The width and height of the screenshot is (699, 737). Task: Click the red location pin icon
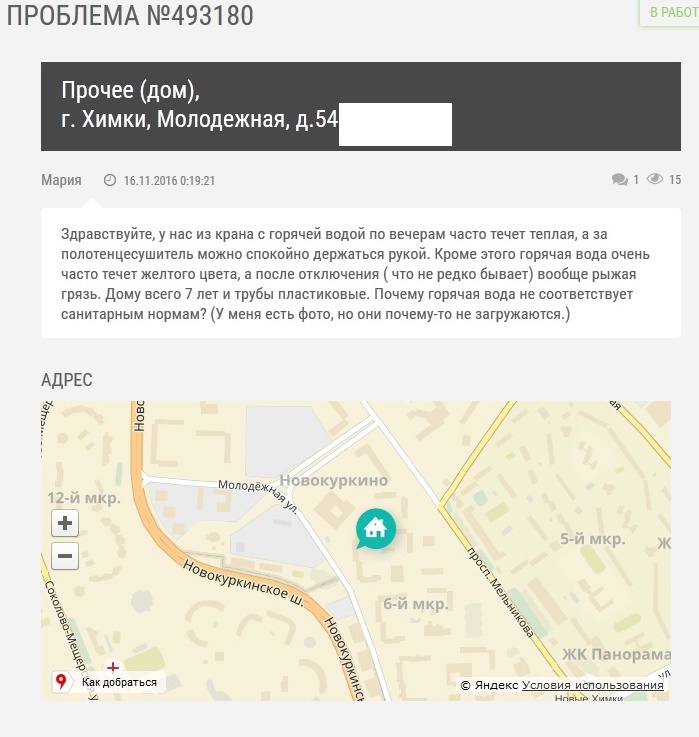tap(61, 681)
